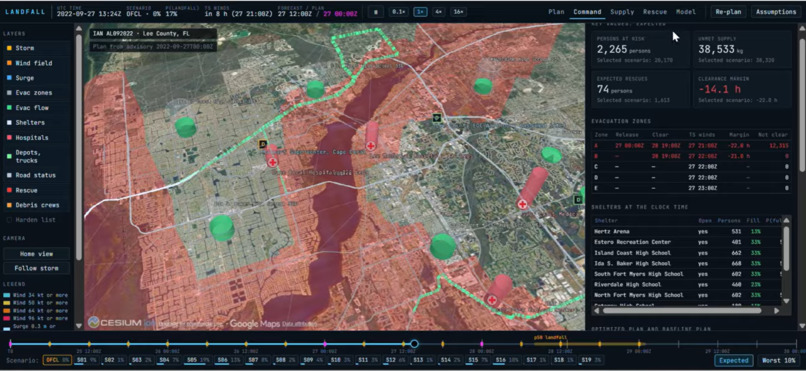Click the hospital marker with the tallest red cylinder

pos(522,205)
